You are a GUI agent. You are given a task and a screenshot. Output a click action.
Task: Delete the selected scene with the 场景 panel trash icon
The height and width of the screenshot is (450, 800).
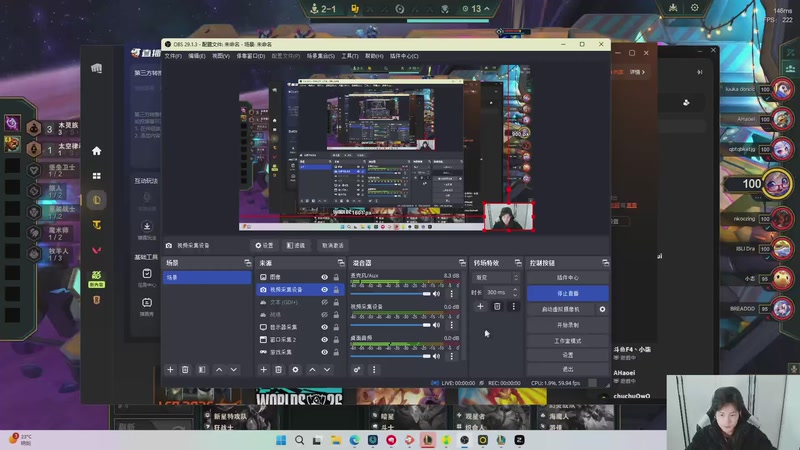(x=185, y=369)
